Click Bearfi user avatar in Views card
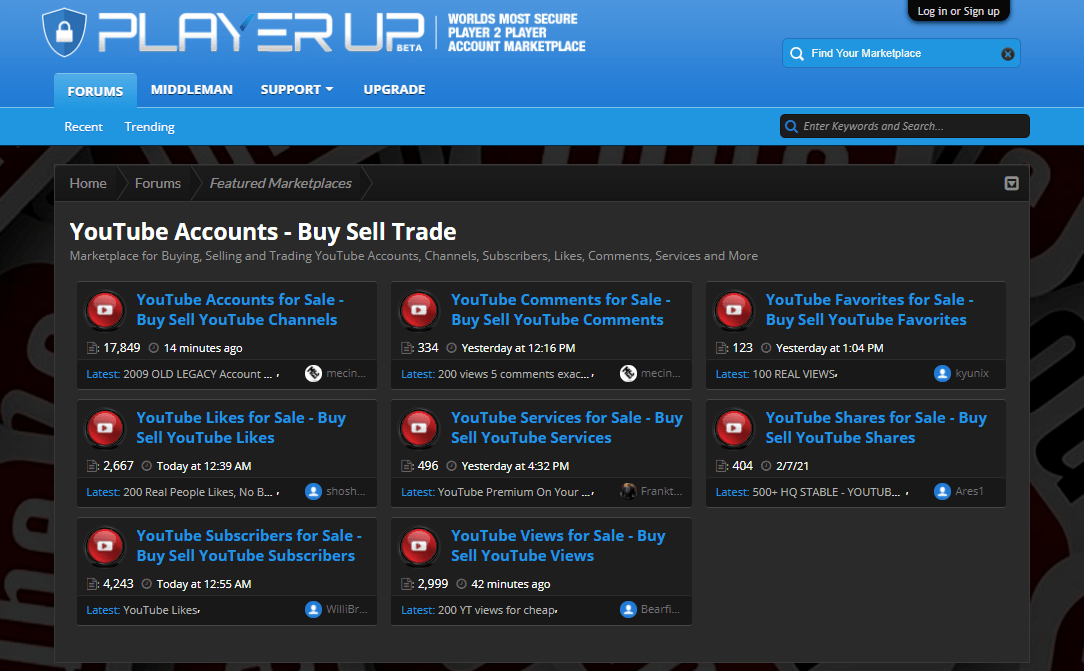Viewport: 1084px width, 671px height. [x=628, y=609]
